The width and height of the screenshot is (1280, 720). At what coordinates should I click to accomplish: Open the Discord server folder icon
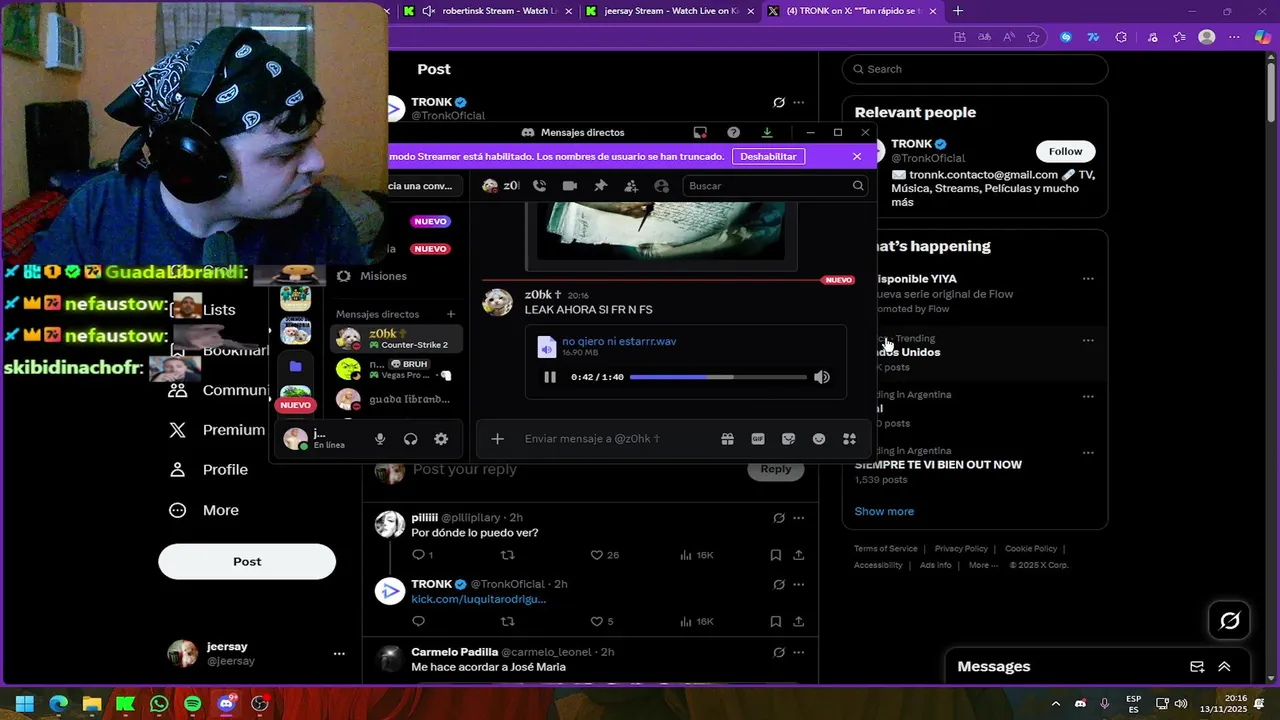click(x=295, y=367)
